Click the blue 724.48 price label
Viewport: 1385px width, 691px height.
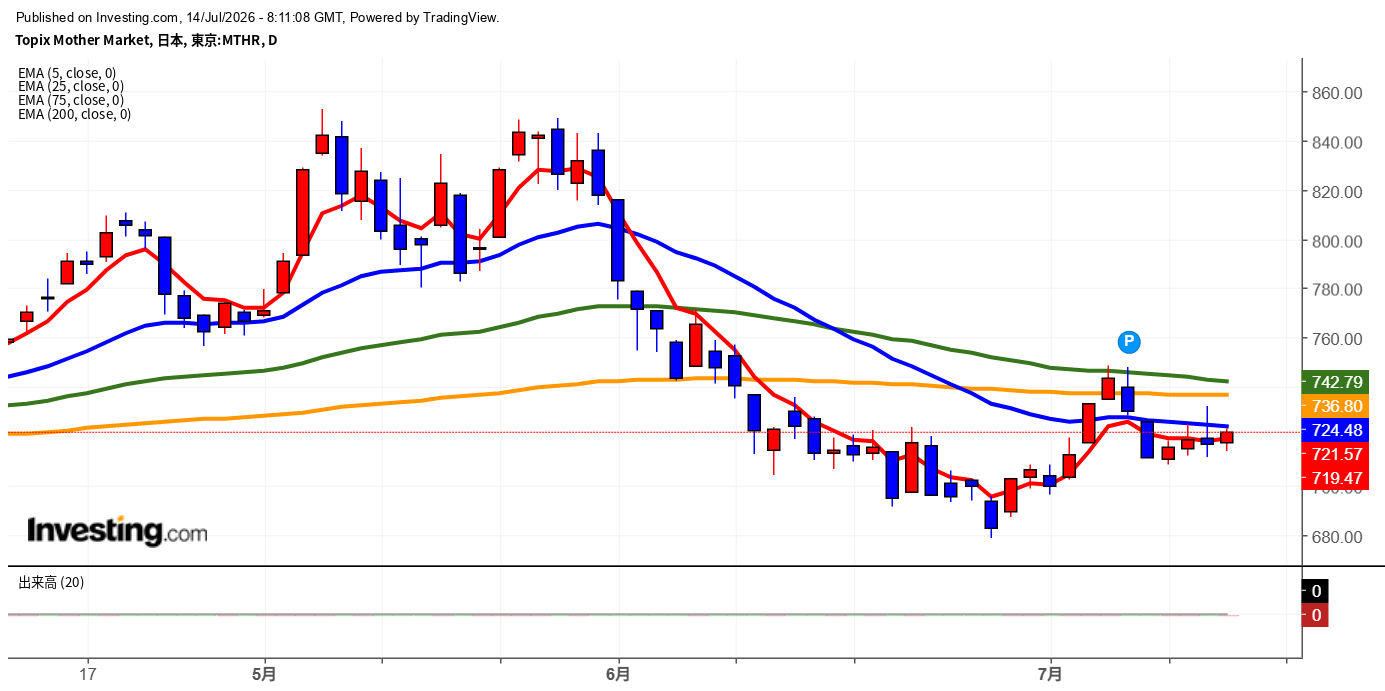(x=1337, y=430)
